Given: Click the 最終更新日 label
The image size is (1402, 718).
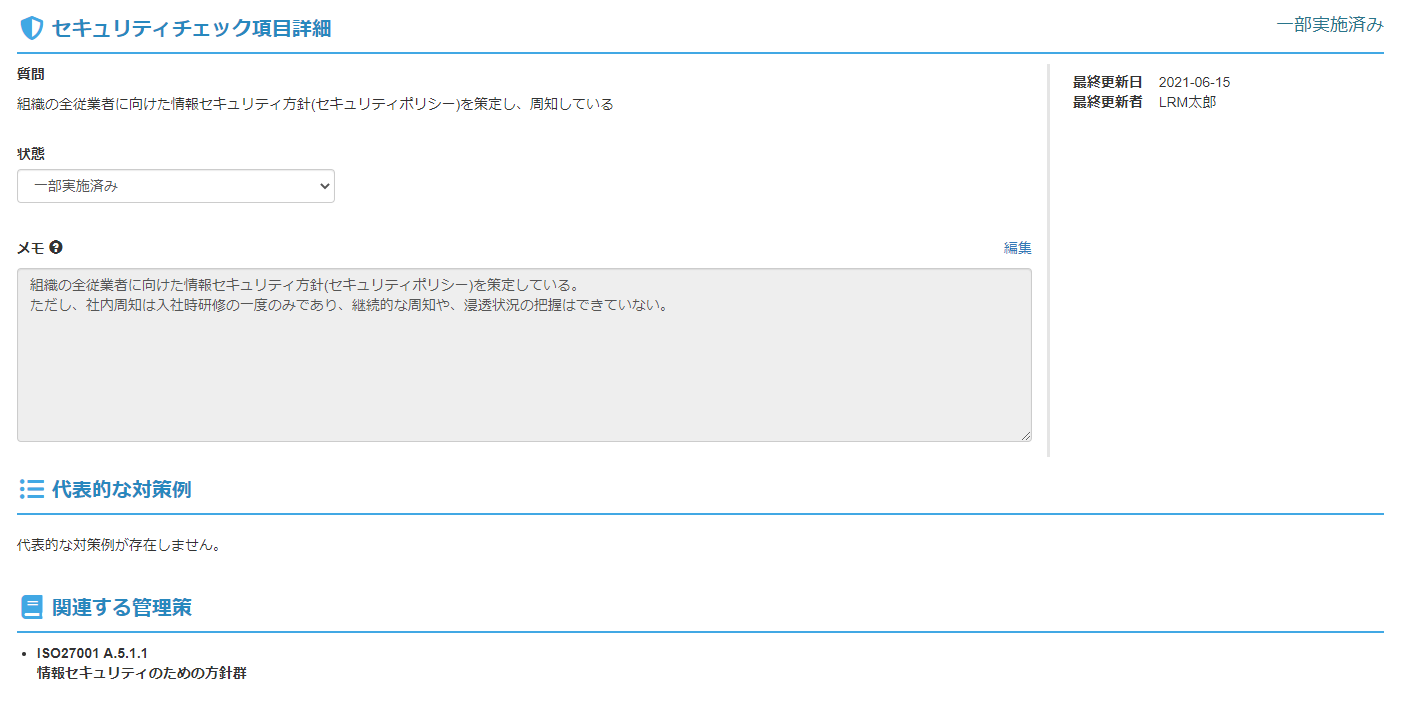Looking at the screenshot, I should 1108,82.
